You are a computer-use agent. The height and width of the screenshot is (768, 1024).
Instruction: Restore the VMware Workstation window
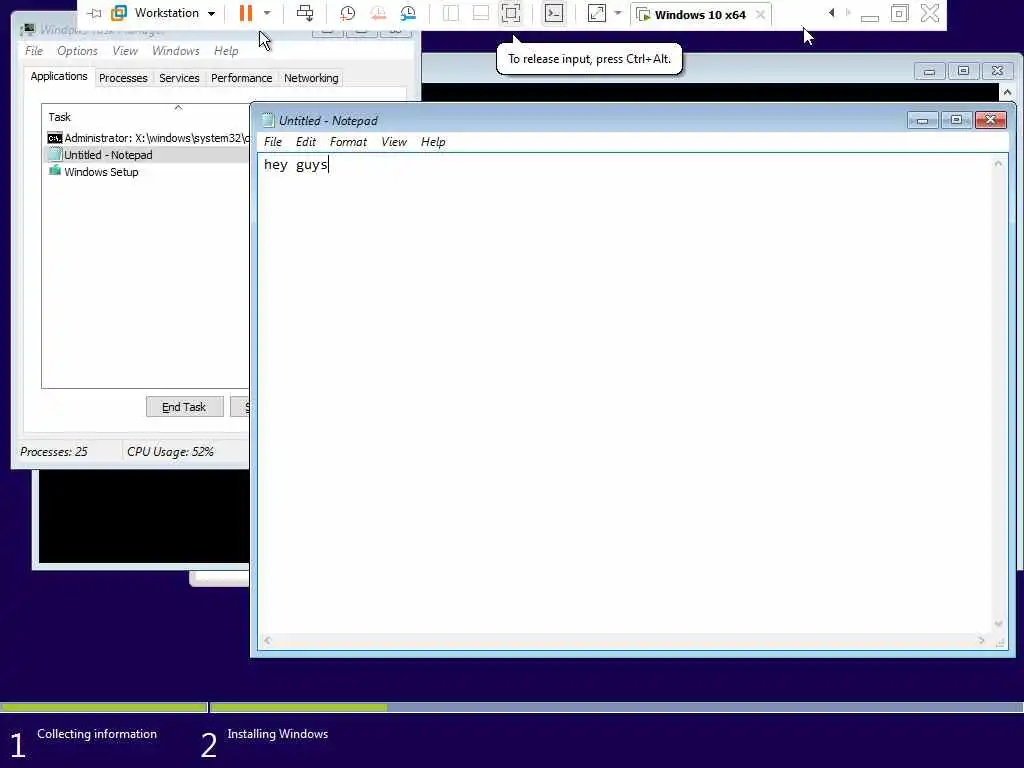tap(899, 13)
